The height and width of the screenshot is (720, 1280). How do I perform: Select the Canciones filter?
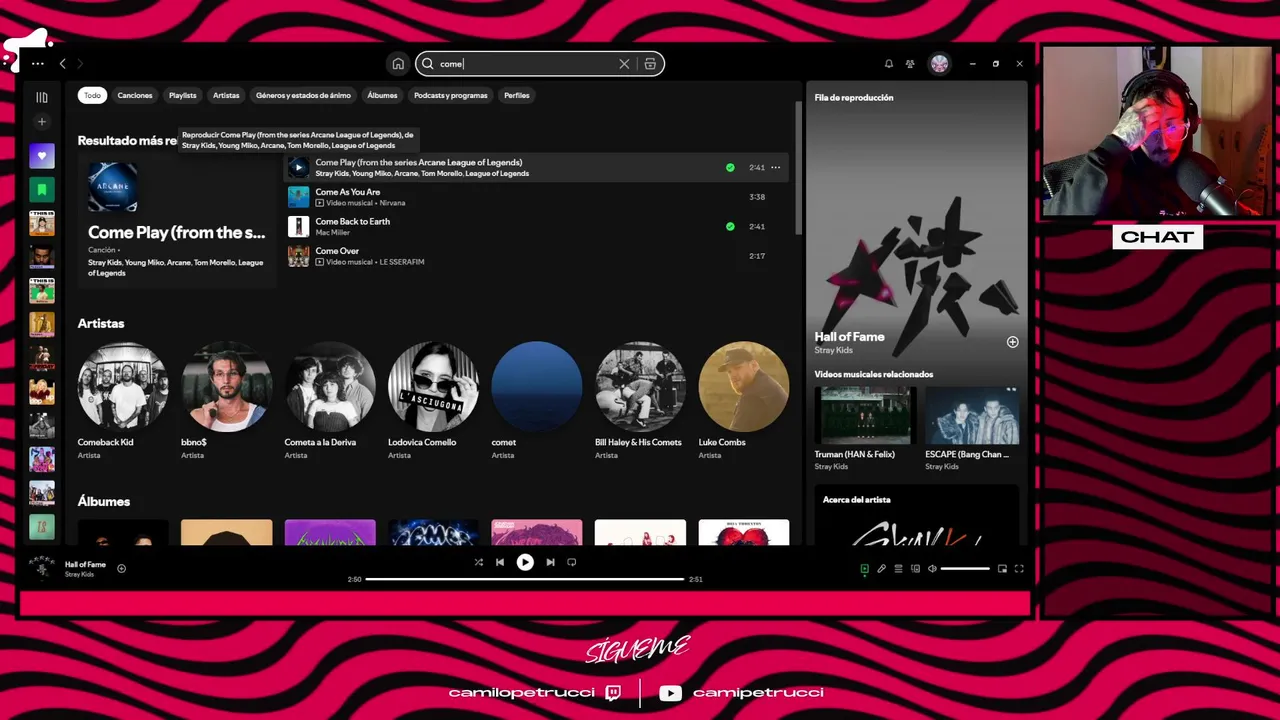pyautogui.click(x=135, y=95)
